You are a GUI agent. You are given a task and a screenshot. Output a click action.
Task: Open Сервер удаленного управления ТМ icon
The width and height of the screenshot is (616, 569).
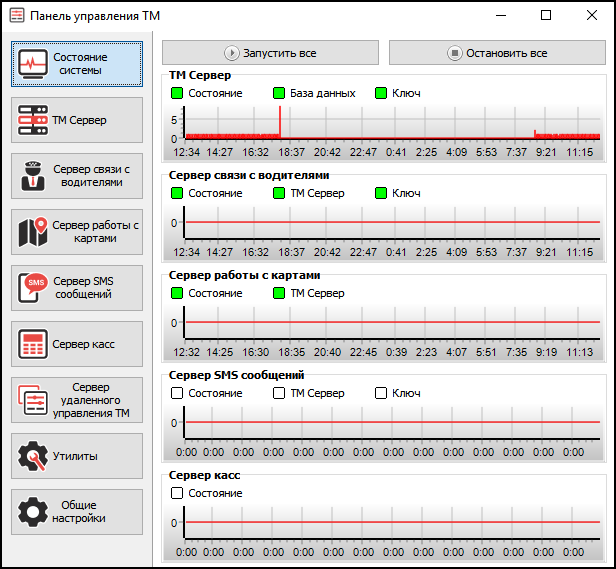click(34, 400)
